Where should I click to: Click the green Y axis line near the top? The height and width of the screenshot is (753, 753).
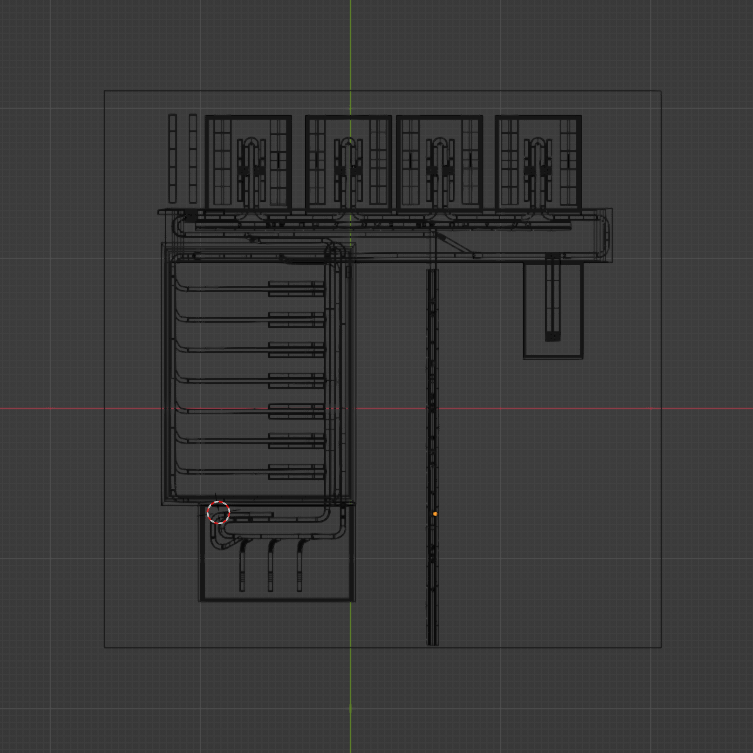pyautogui.click(x=350, y=40)
